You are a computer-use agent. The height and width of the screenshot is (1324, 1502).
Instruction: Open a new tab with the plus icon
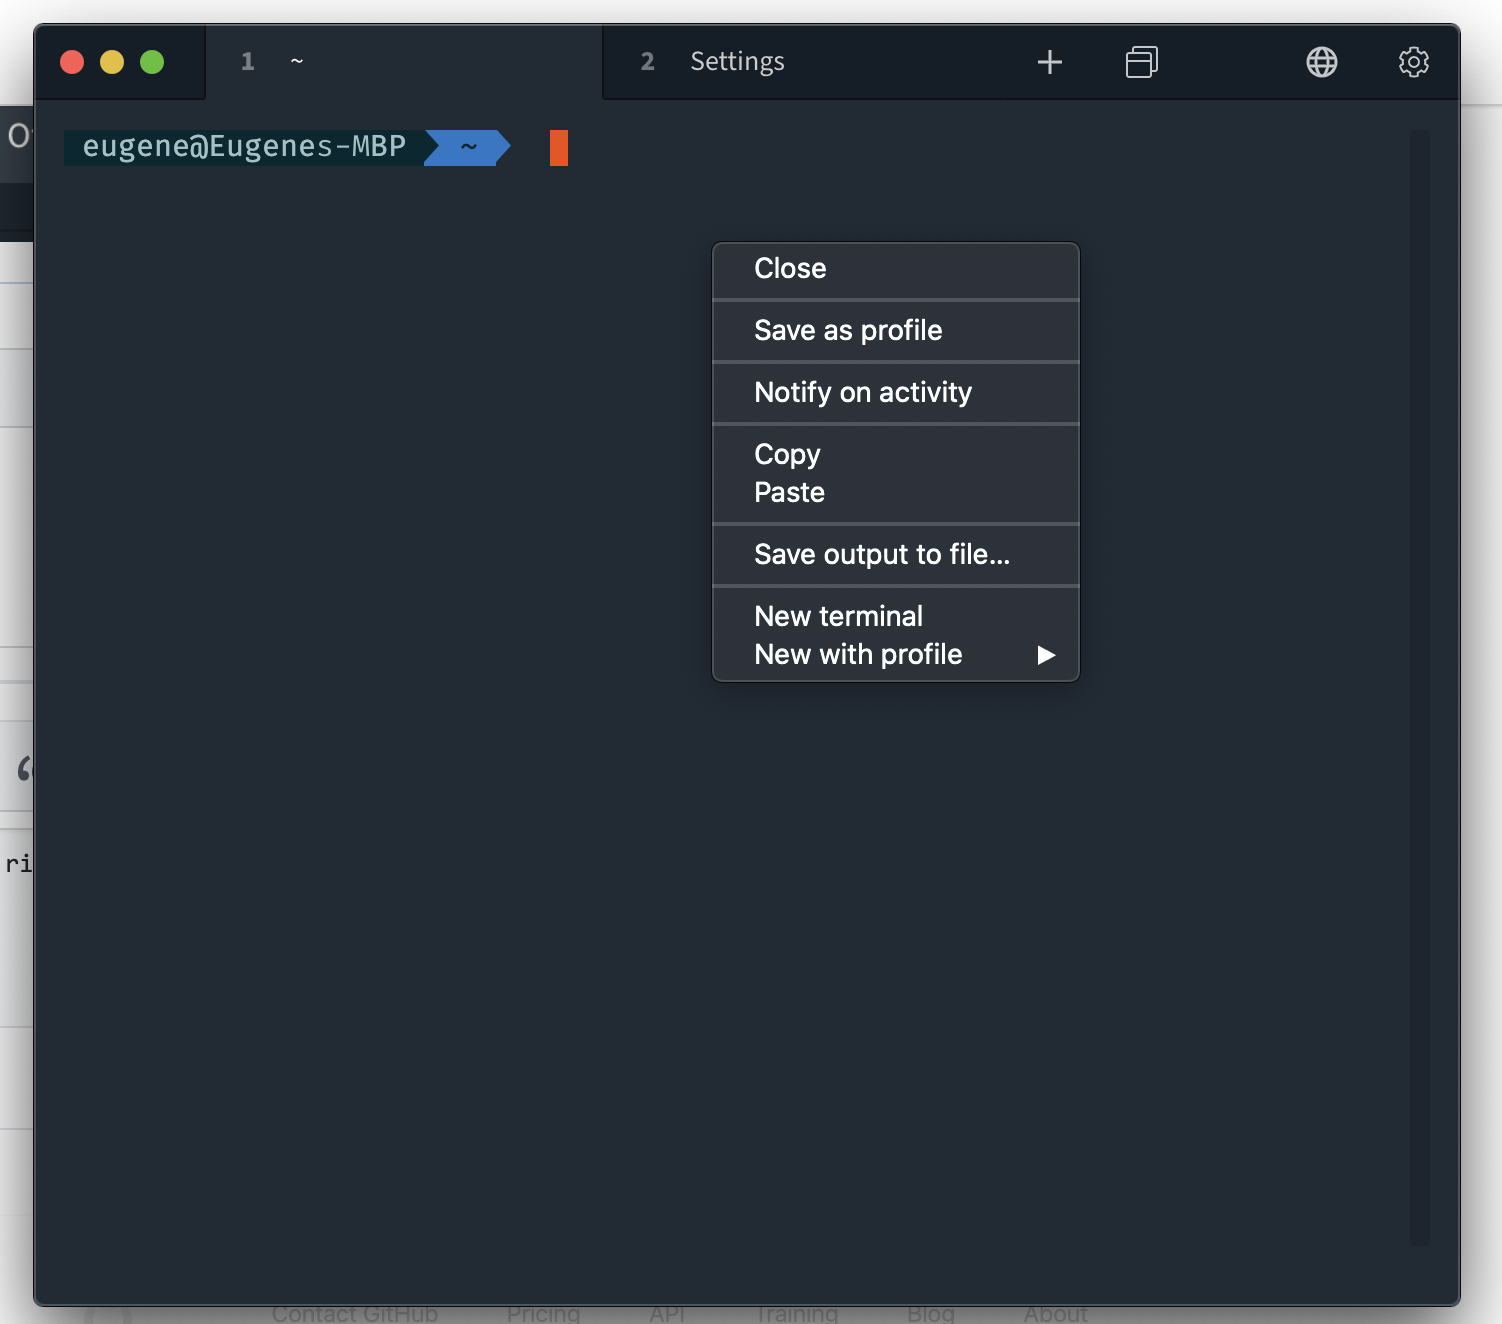[x=1049, y=62]
